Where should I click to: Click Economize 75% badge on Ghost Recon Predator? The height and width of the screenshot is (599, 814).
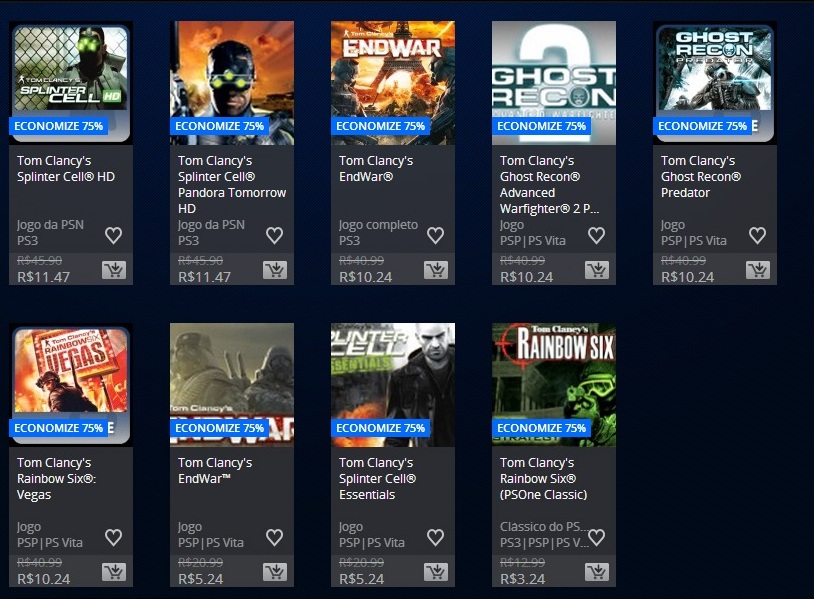(x=702, y=126)
